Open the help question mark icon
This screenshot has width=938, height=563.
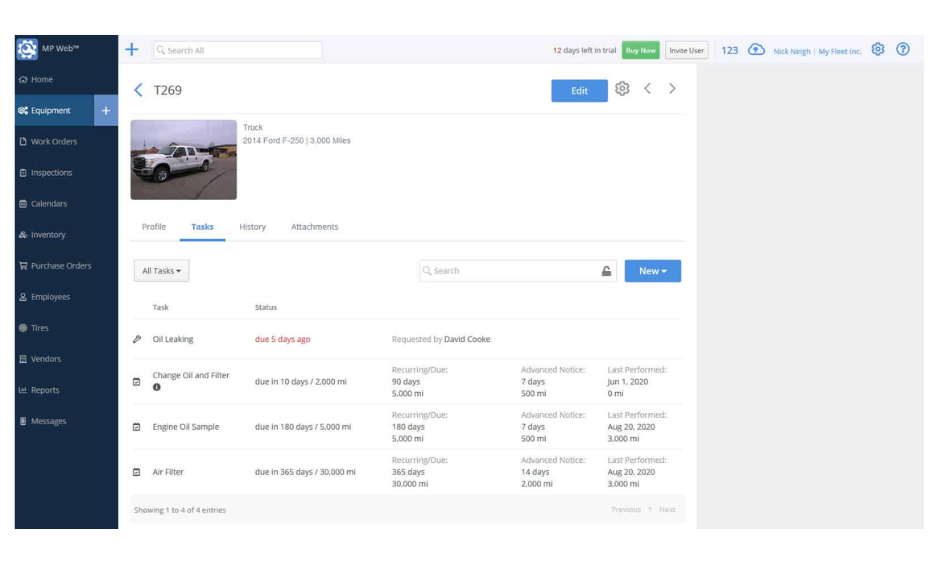click(x=903, y=50)
